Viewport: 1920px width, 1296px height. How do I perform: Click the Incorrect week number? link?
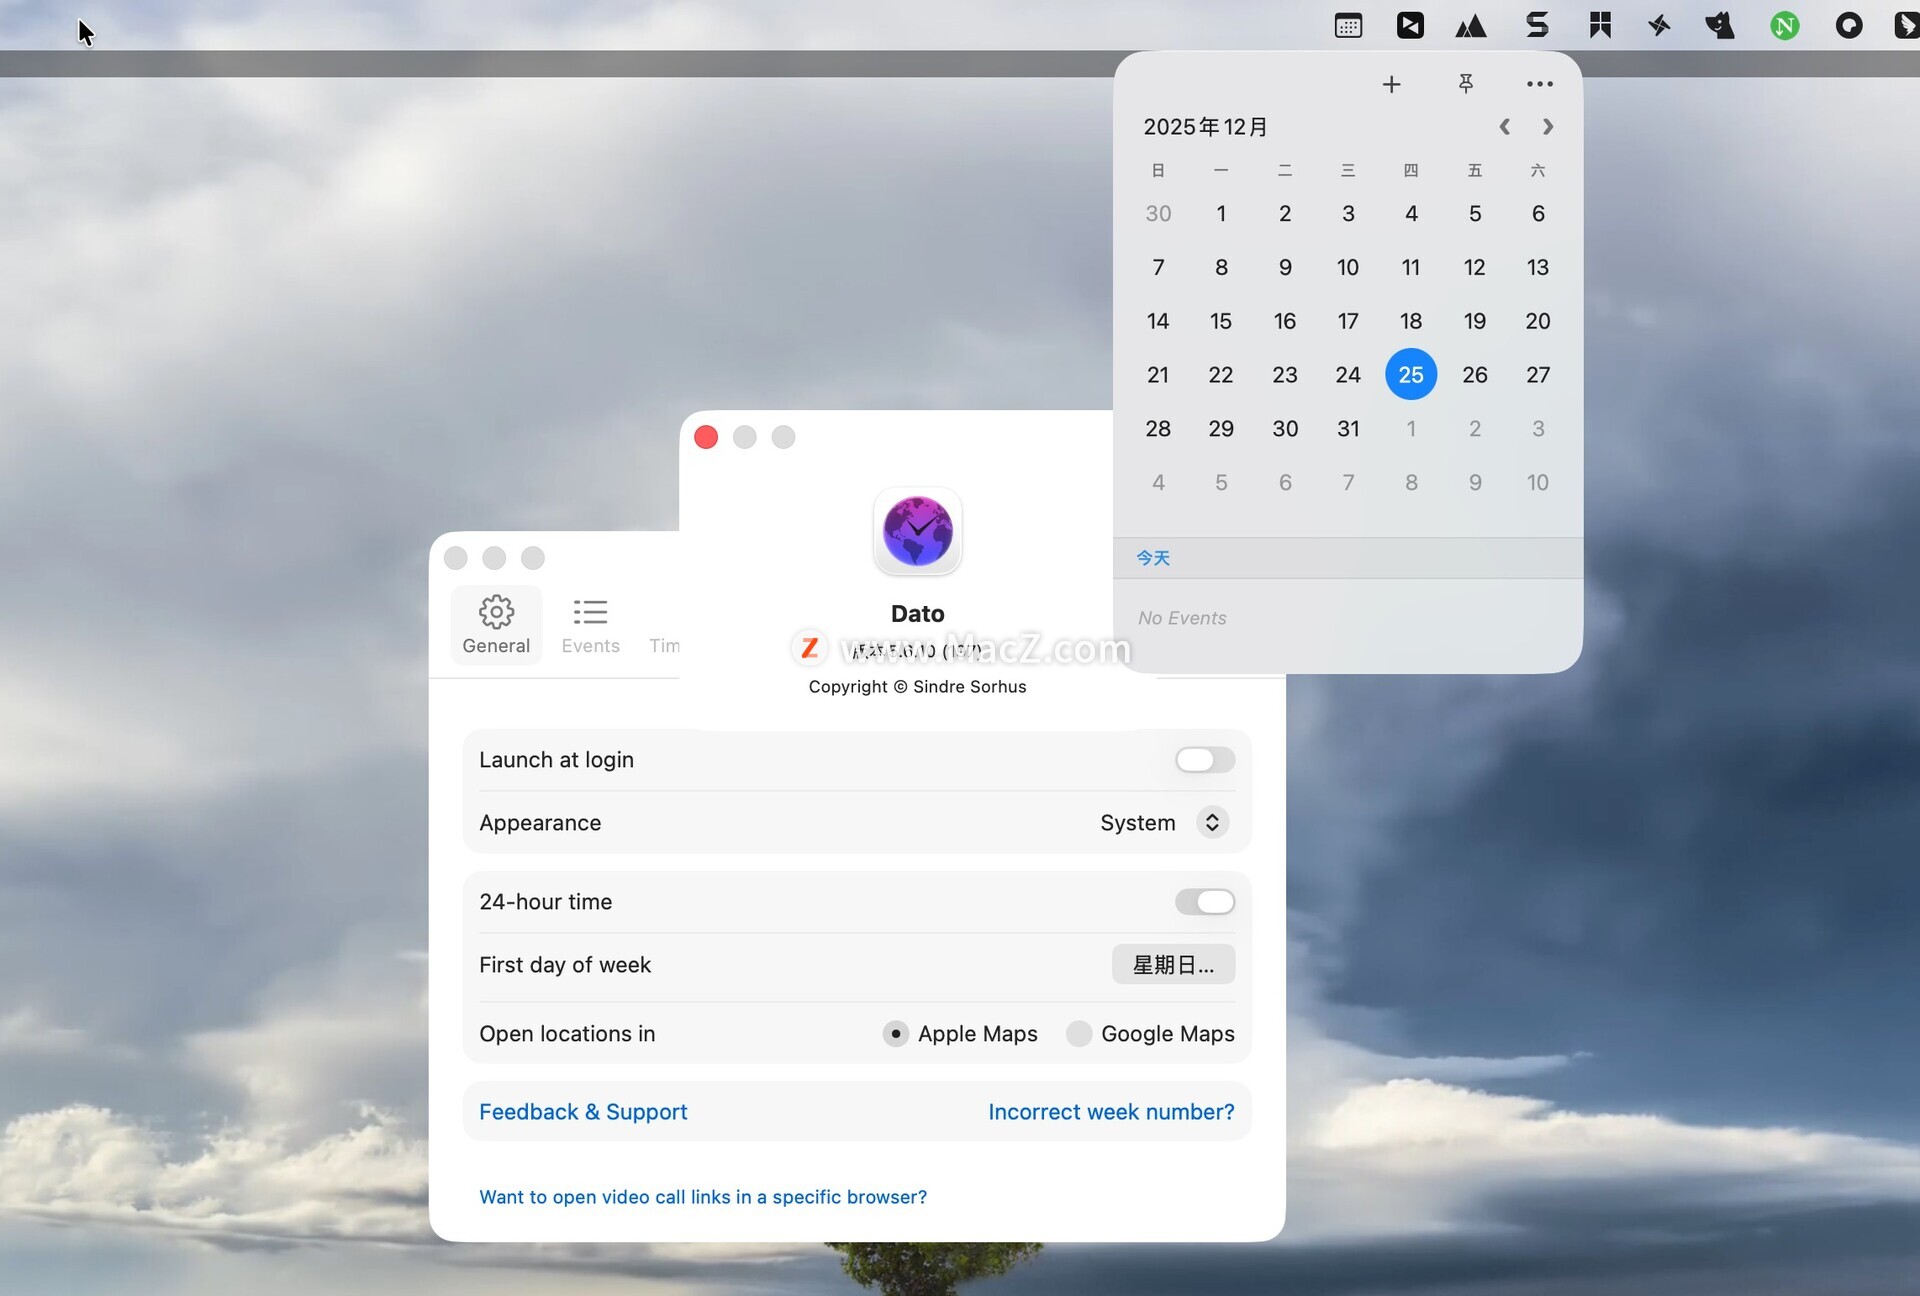coord(1111,1112)
